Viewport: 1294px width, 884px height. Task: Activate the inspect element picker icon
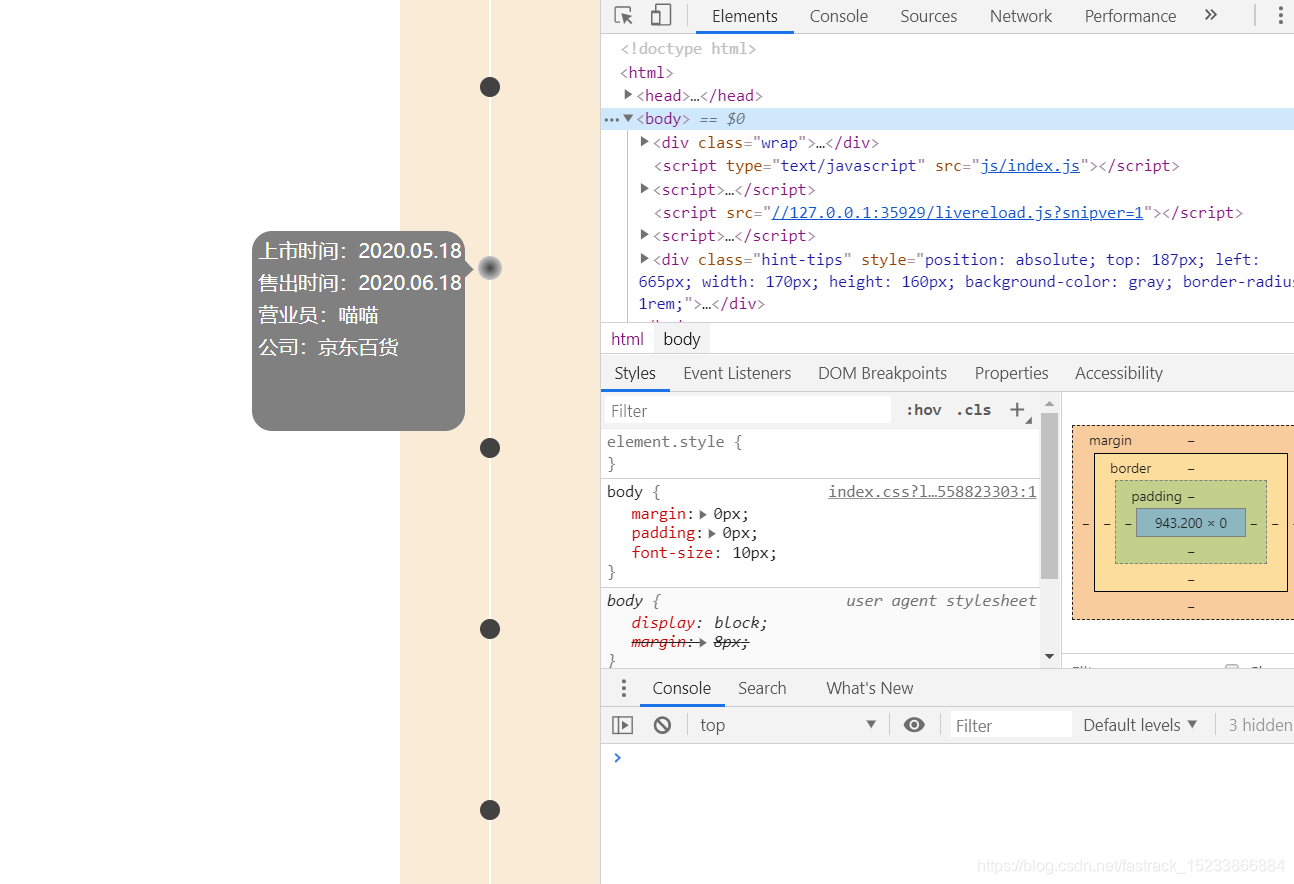pyautogui.click(x=623, y=16)
